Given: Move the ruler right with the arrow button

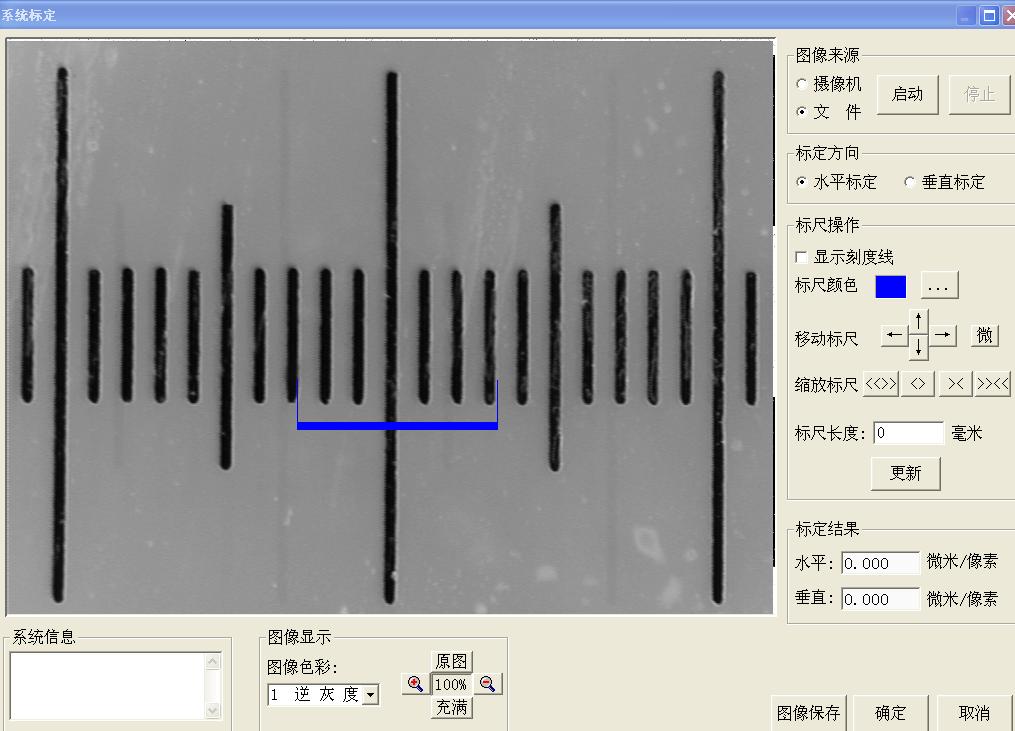Looking at the screenshot, I should [944, 336].
